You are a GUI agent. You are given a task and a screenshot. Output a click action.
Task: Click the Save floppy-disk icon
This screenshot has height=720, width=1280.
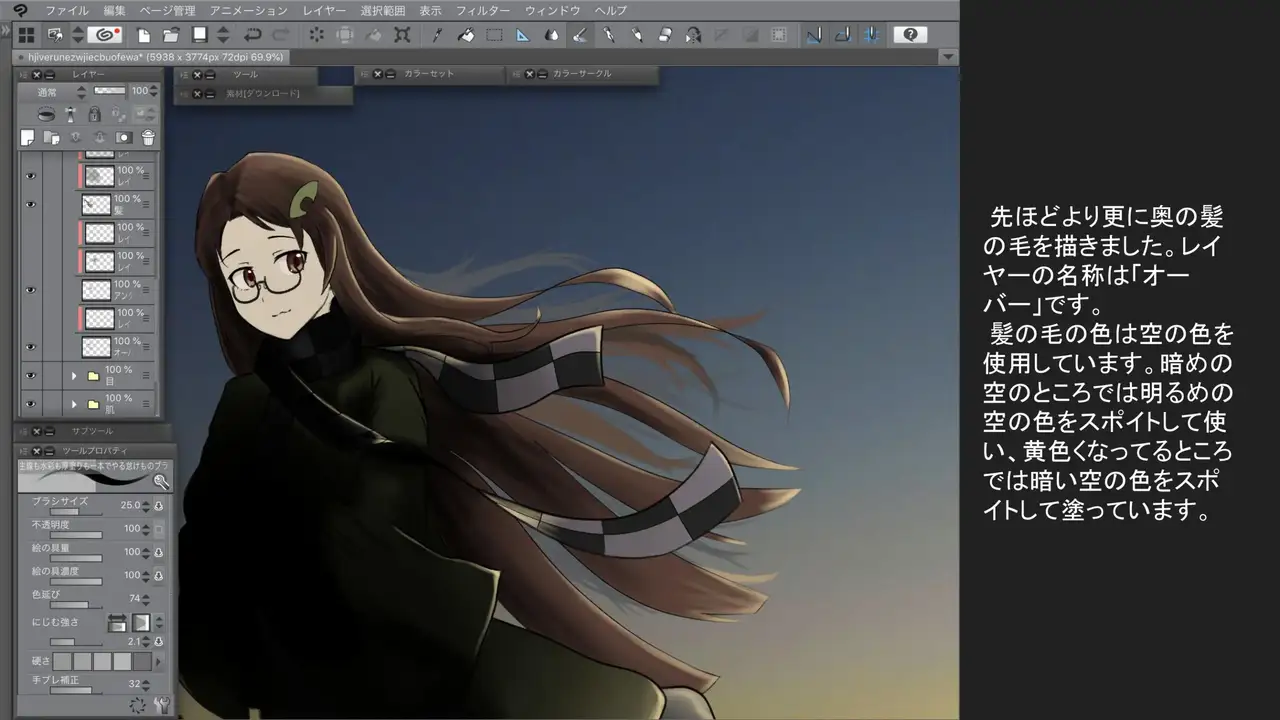click(x=200, y=35)
